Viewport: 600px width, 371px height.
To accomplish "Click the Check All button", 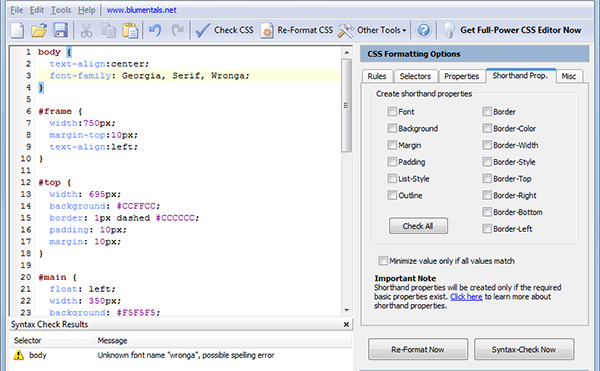I will tap(418, 226).
